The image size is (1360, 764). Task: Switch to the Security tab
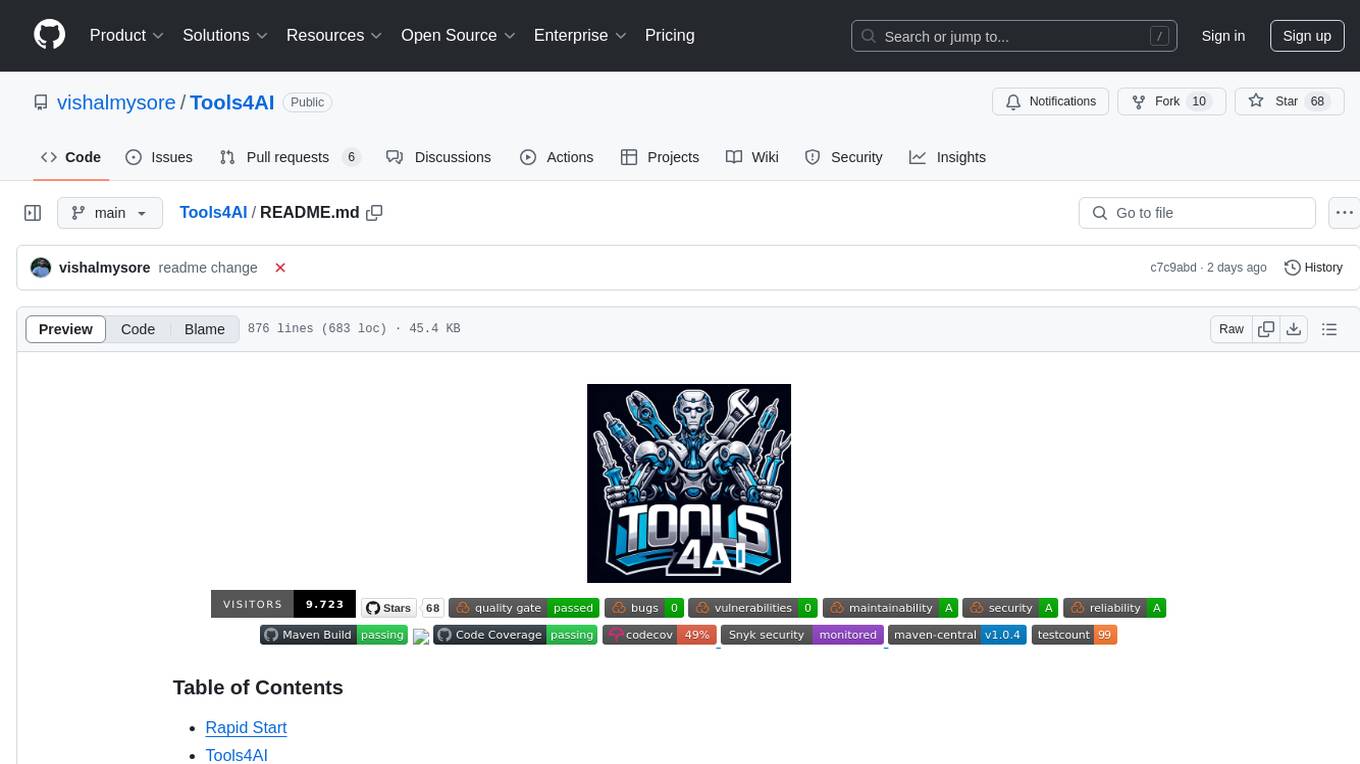[844, 157]
